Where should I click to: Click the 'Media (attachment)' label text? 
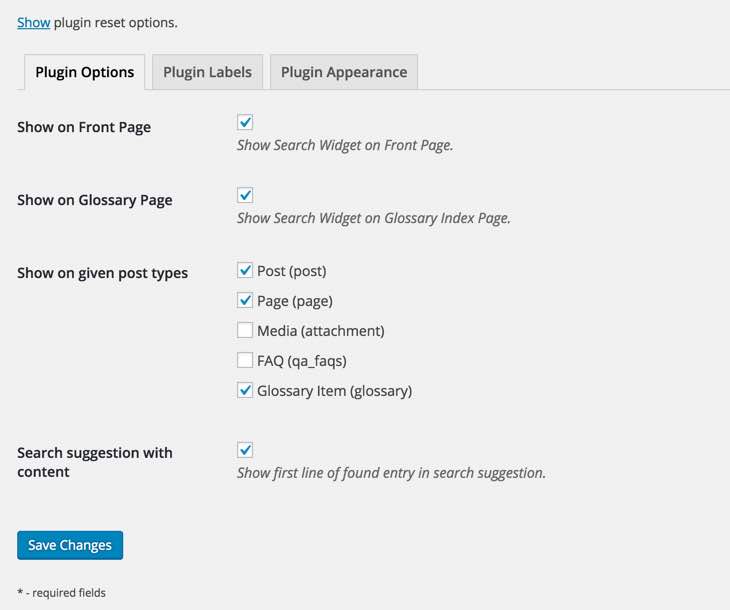point(320,331)
